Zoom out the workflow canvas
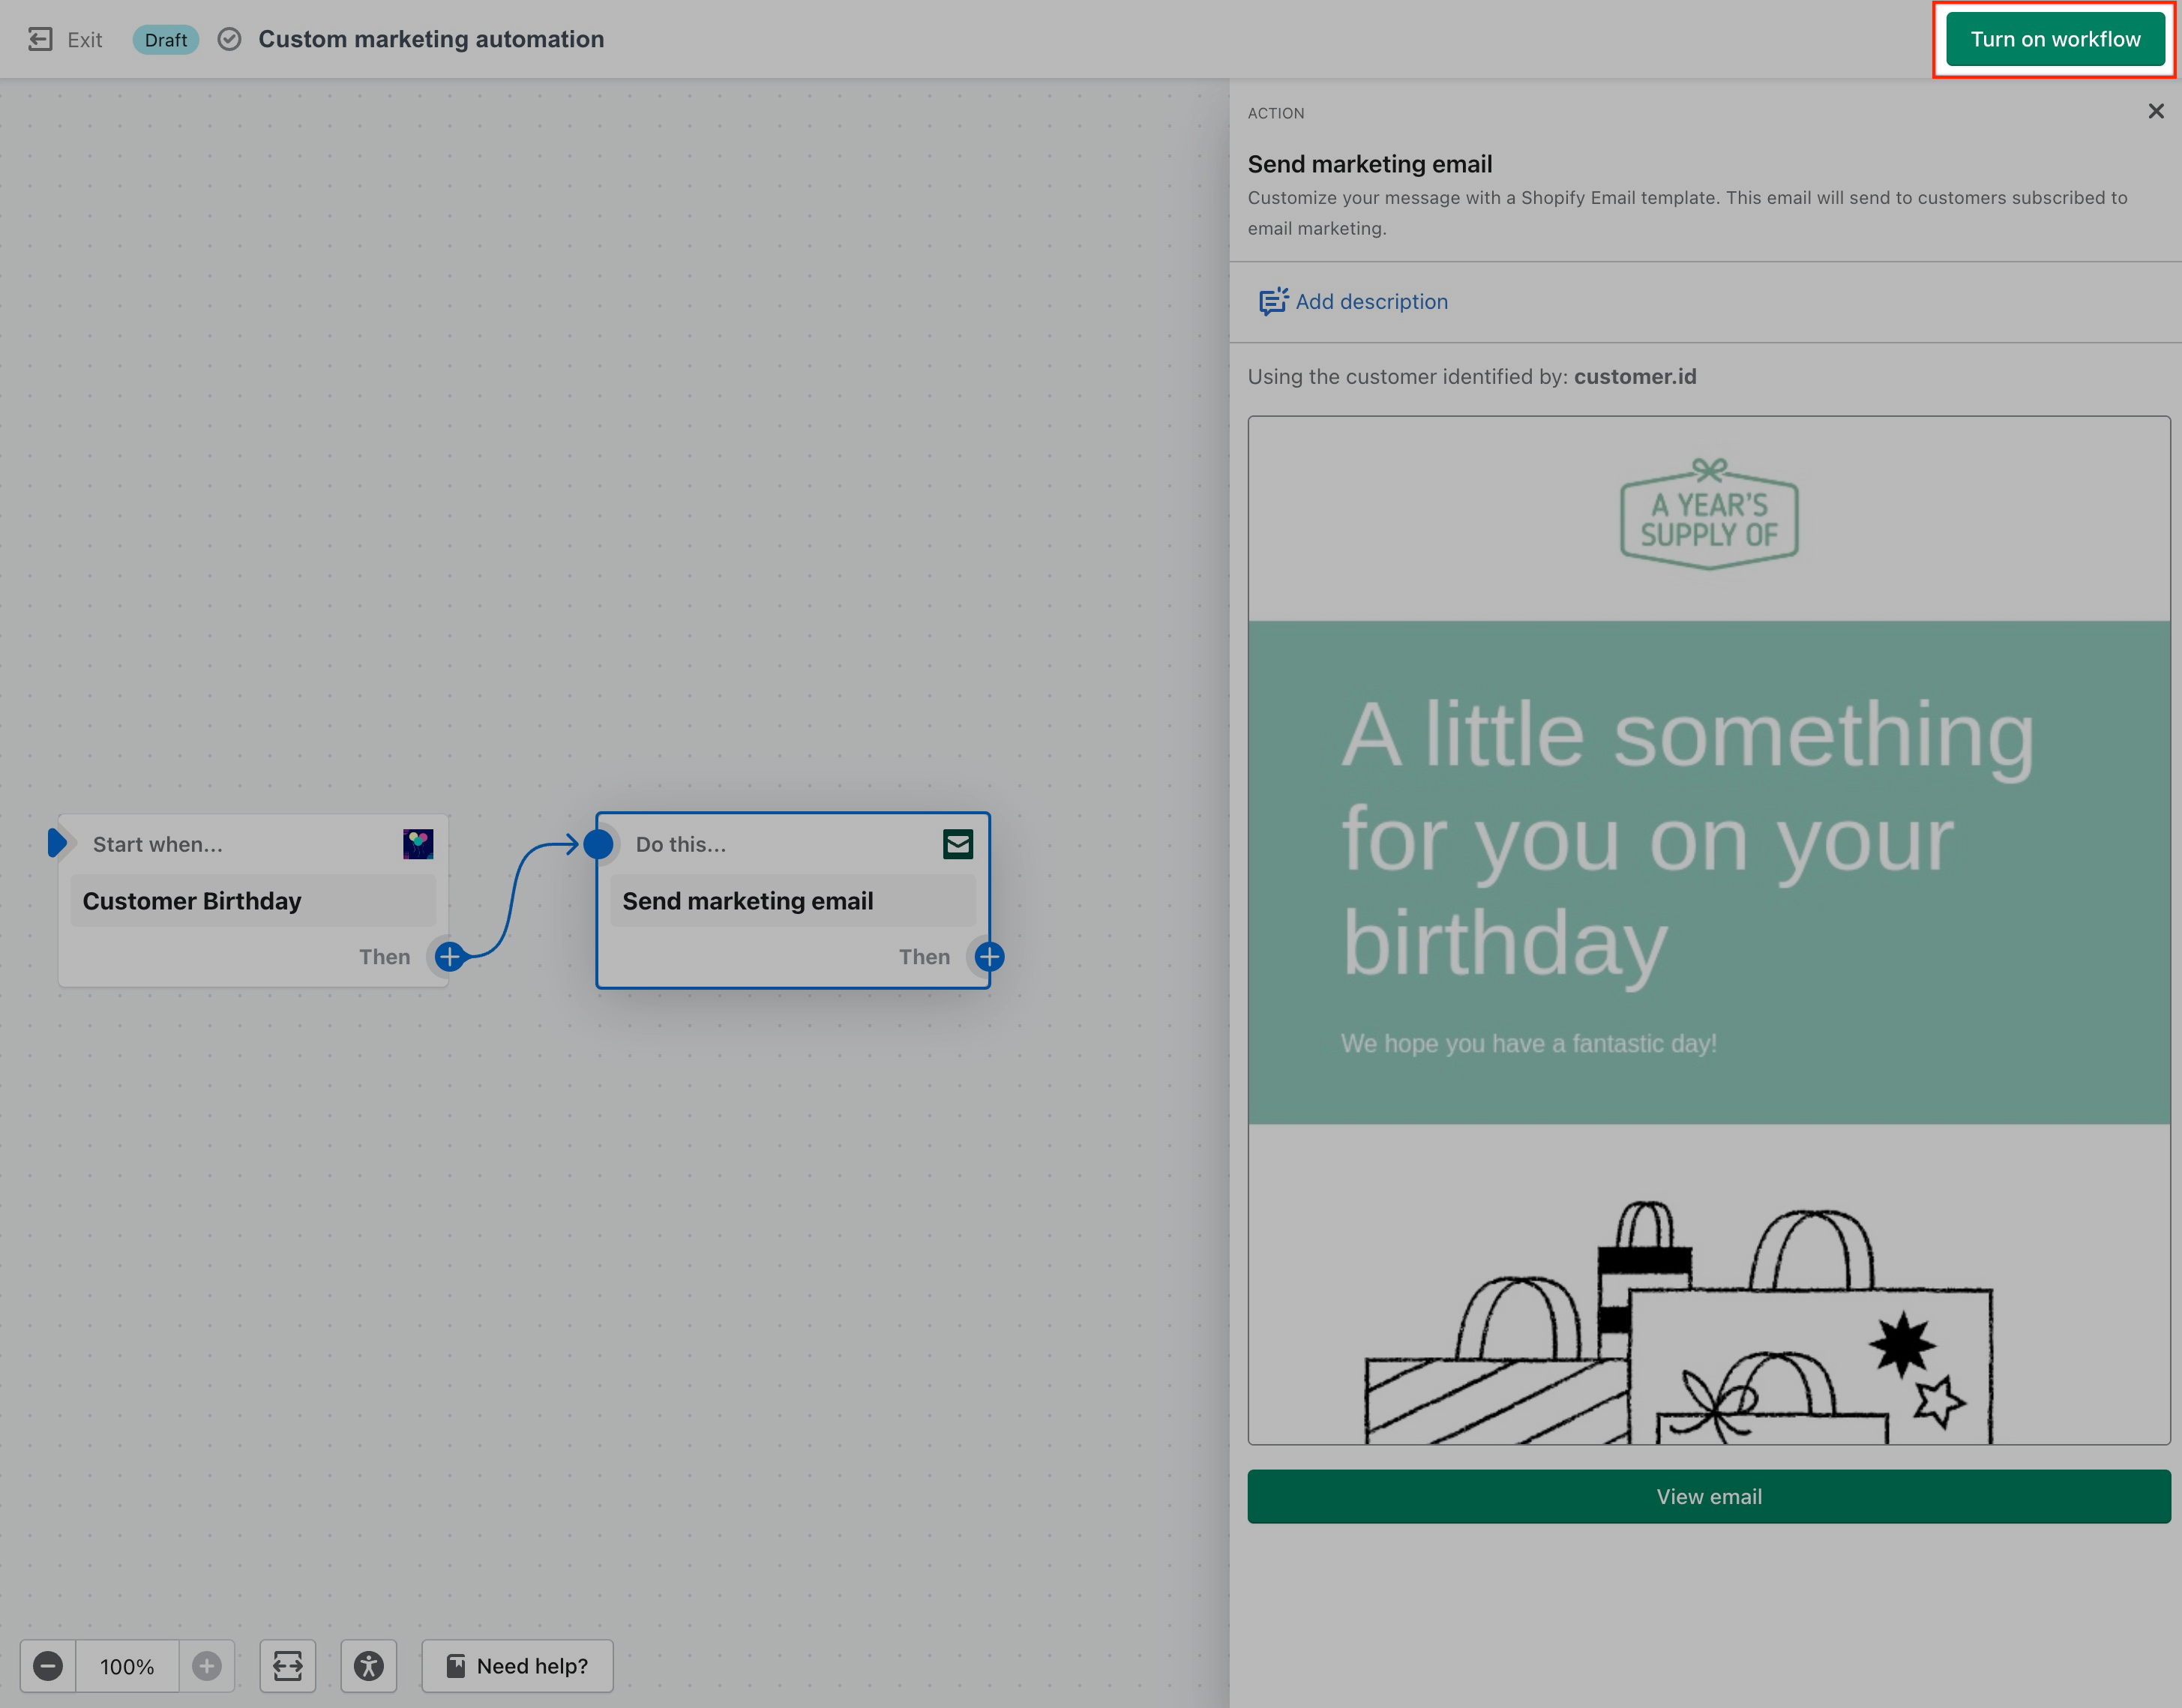This screenshot has height=1708, width=2182. tap(48, 1665)
